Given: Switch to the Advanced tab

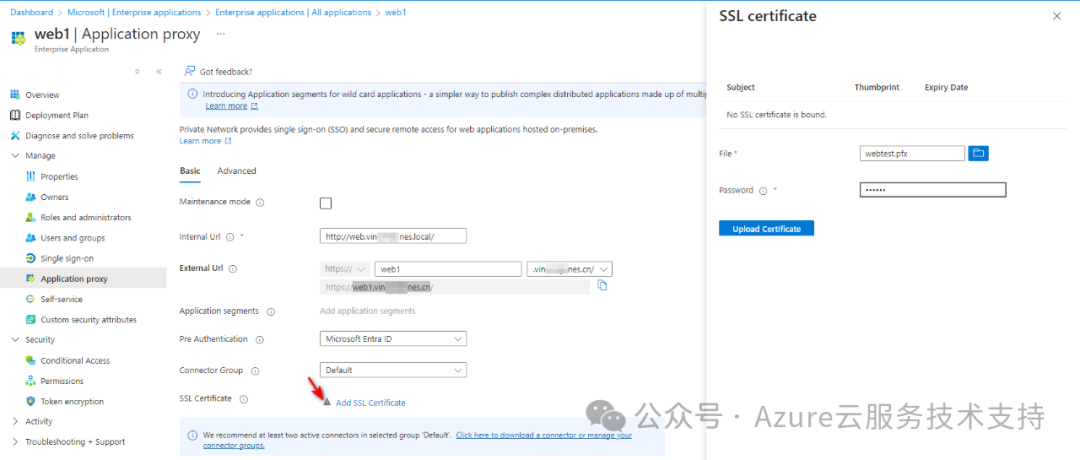Looking at the screenshot, I should point(236,171).
